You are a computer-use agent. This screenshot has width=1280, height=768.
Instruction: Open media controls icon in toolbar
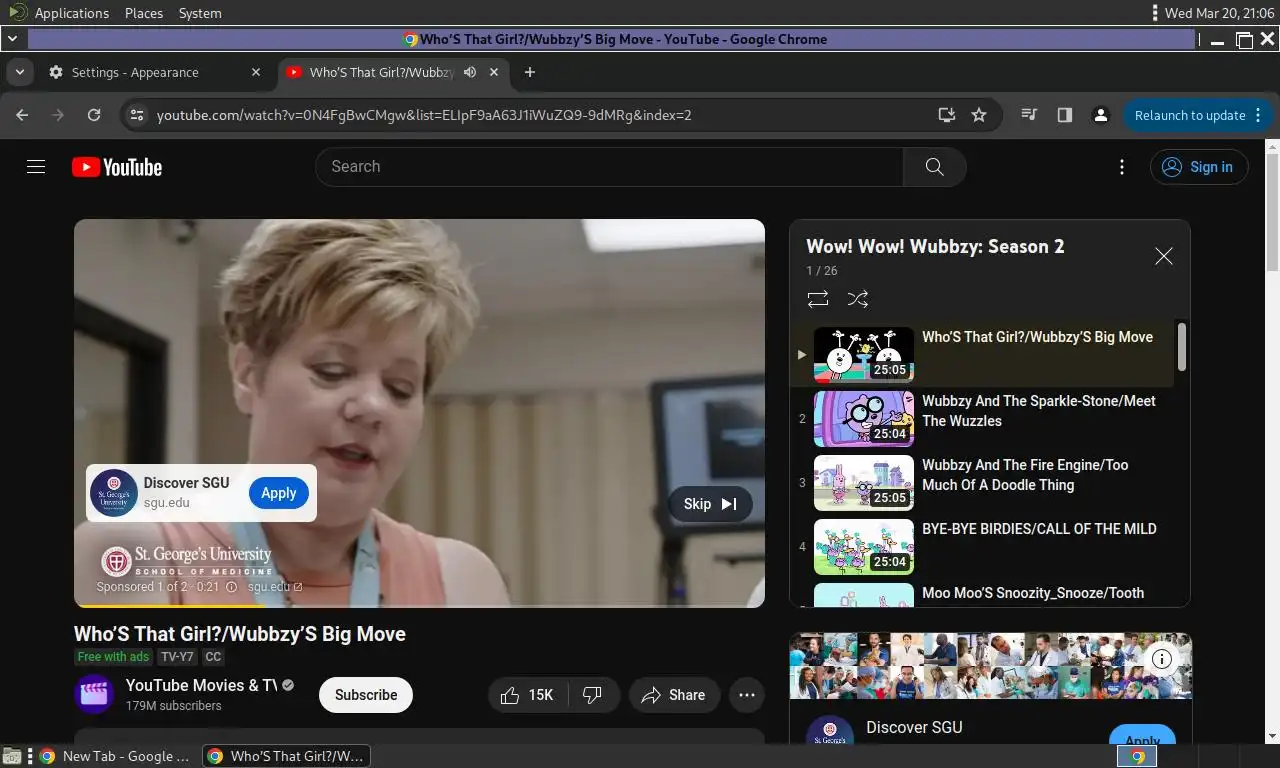pos(1029,115)
